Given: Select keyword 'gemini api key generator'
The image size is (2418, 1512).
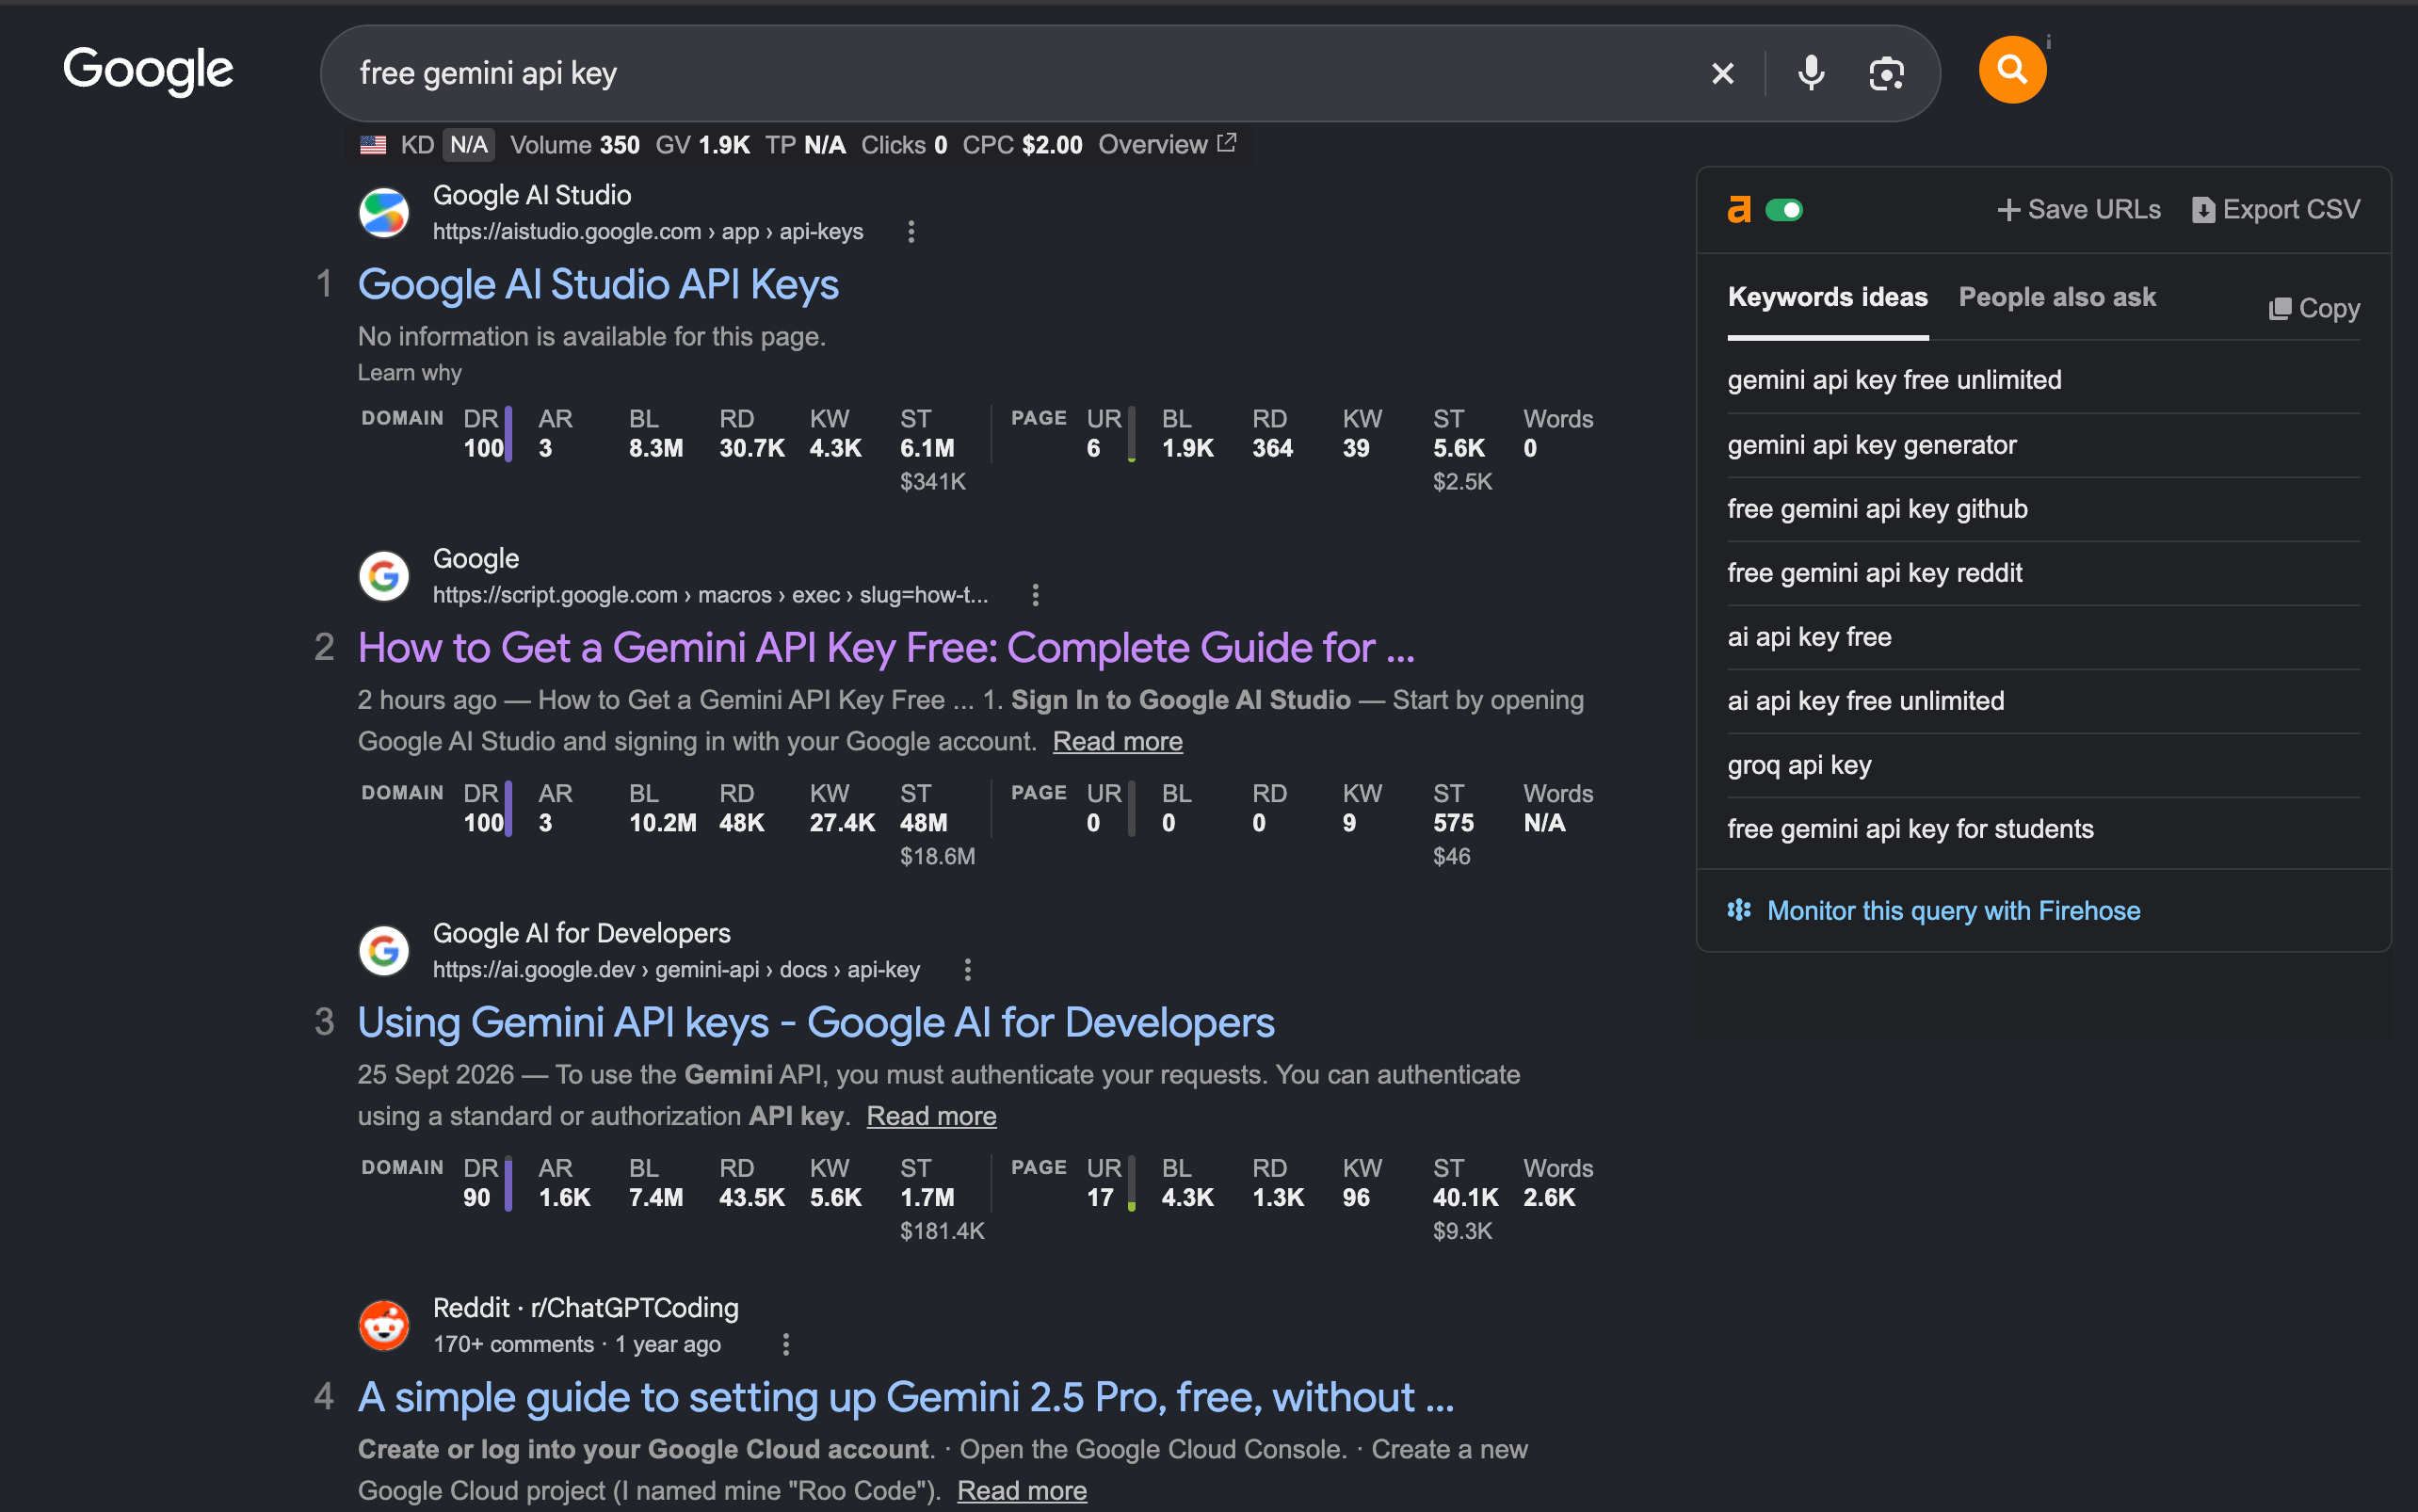Looking at the screenshot, I should tap(1872, 445).
